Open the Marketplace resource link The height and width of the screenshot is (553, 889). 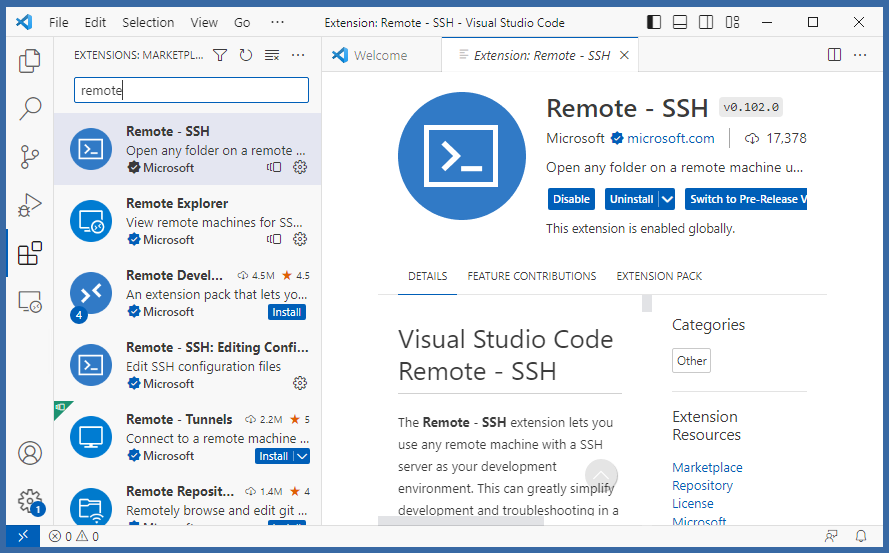707,467
